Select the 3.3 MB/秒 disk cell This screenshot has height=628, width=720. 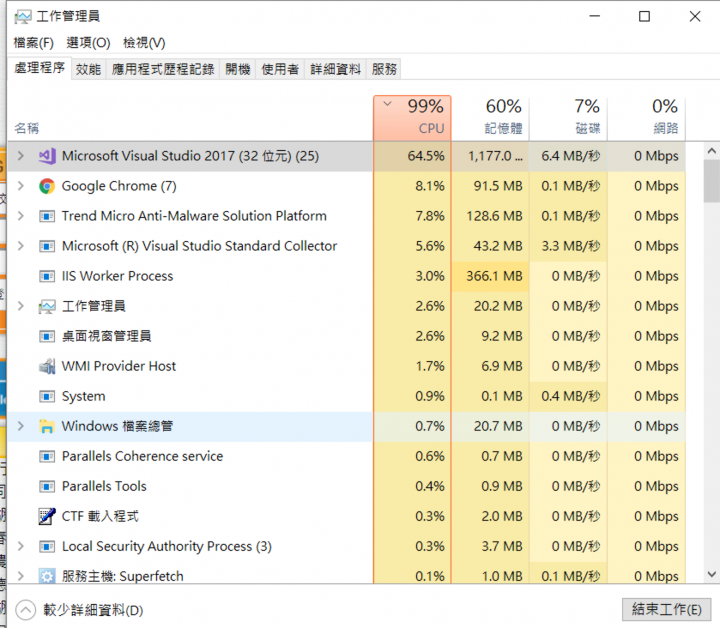[568, 246]
